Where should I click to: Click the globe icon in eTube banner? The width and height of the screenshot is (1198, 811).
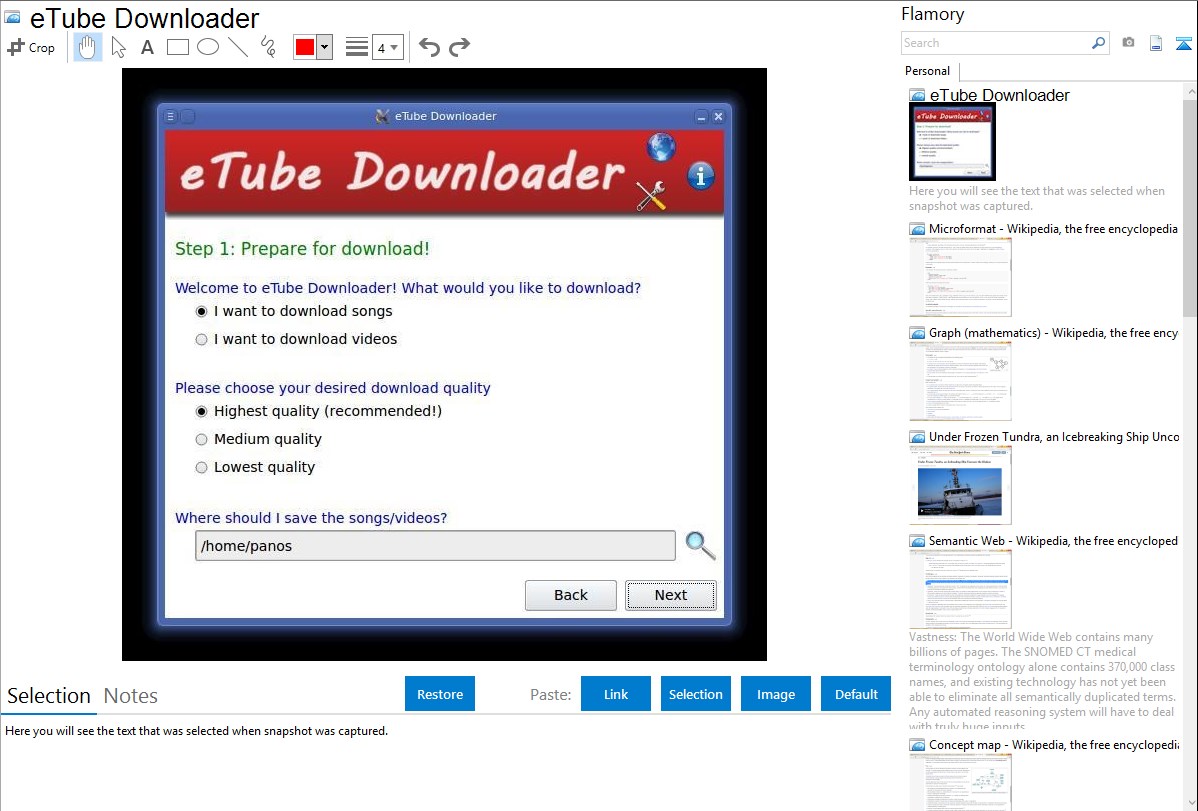(661, 146)
